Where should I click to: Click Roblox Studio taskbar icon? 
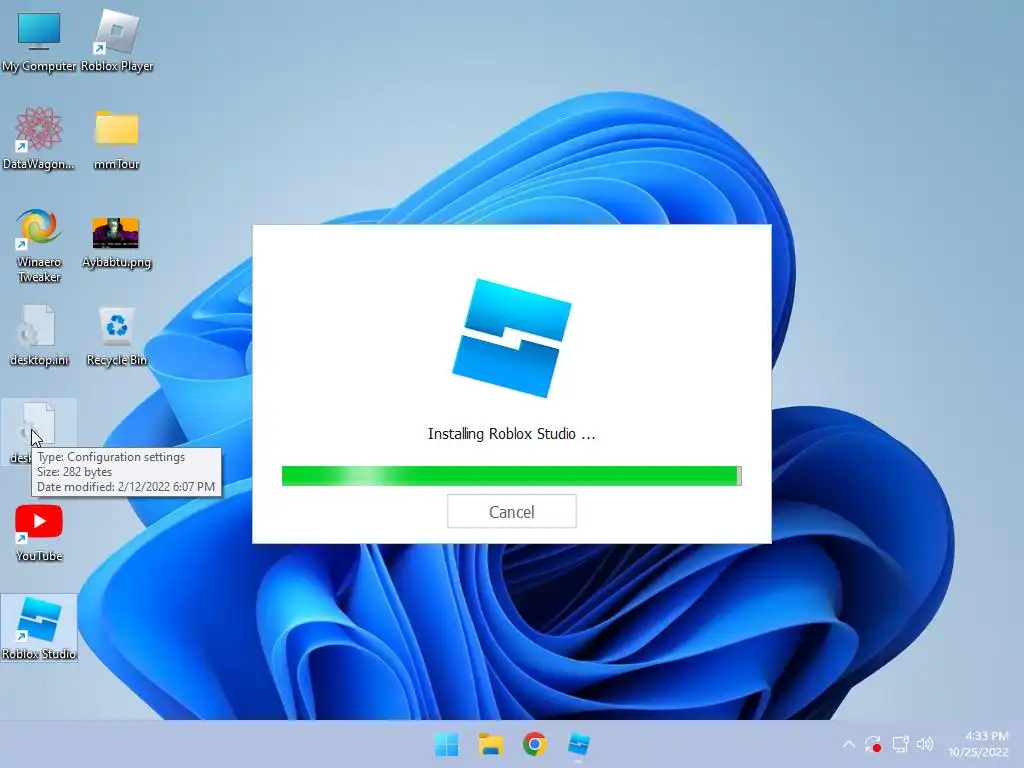[x=579, y=744]
